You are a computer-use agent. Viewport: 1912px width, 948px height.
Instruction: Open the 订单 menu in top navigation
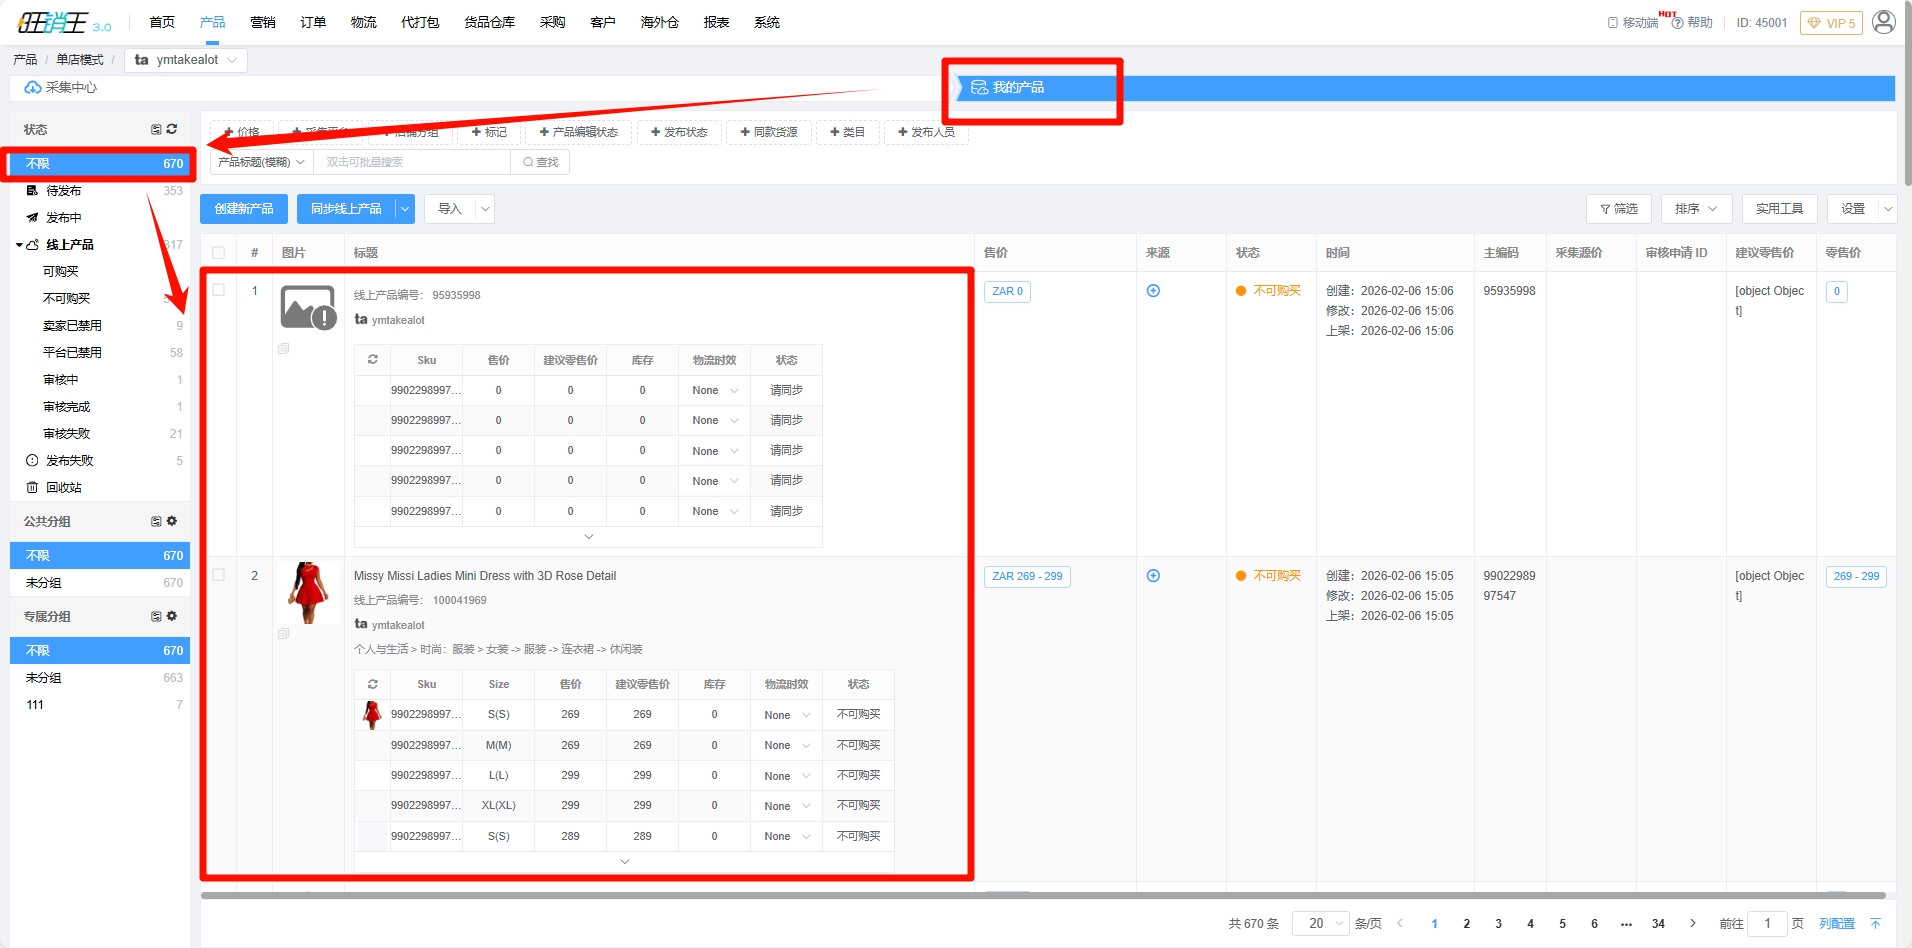[313, 22]
